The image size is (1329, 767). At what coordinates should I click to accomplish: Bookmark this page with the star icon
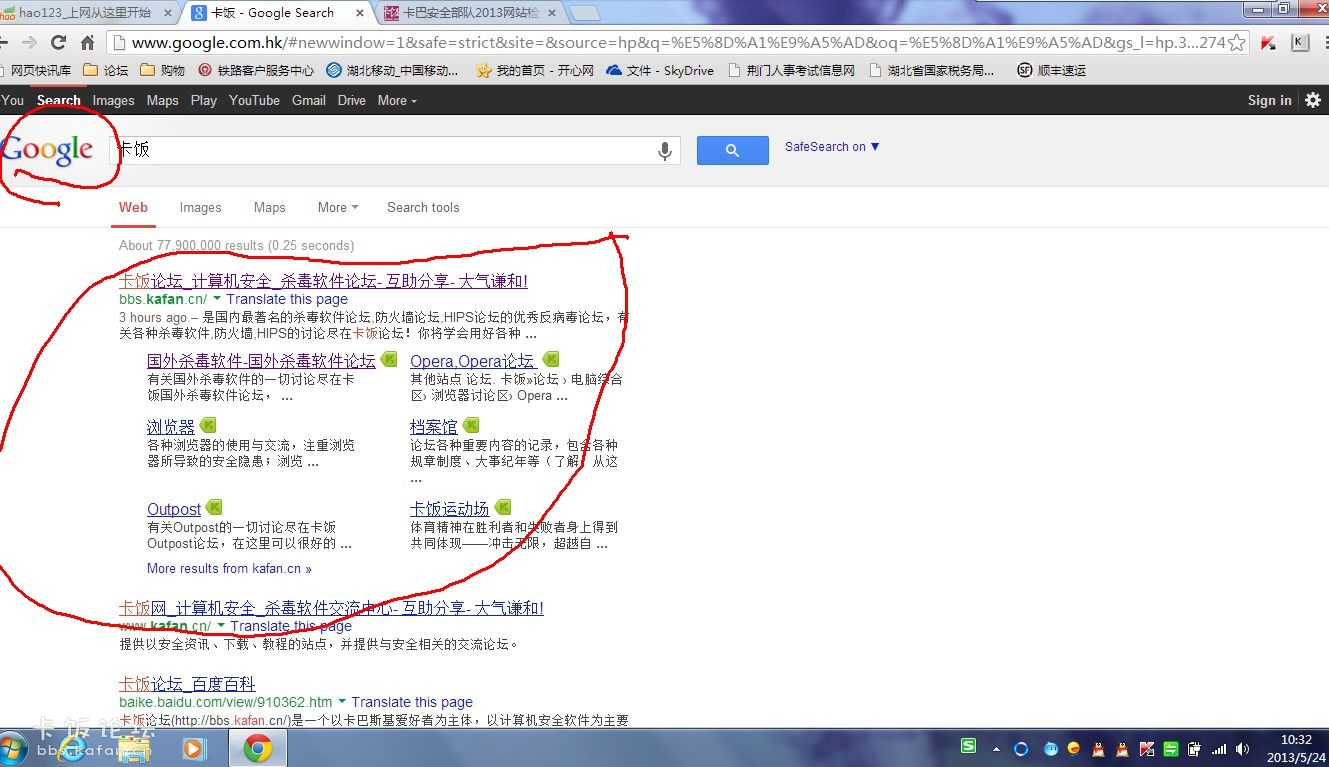coord(1237,43)
